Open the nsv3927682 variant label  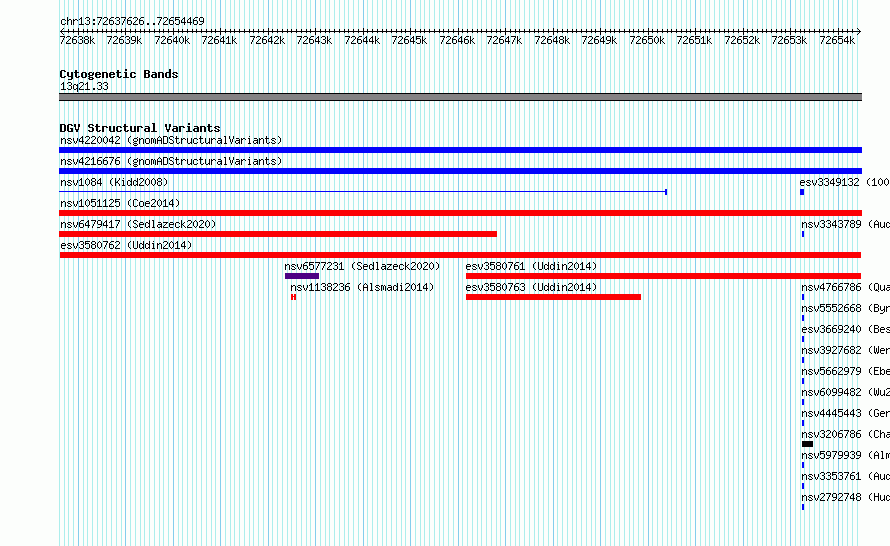click(846, 350)
